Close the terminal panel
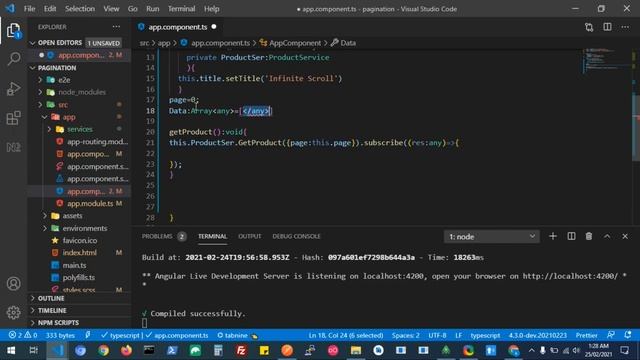Screen dimensions: 640x360 pyautogui.click(x=625, y=236)
